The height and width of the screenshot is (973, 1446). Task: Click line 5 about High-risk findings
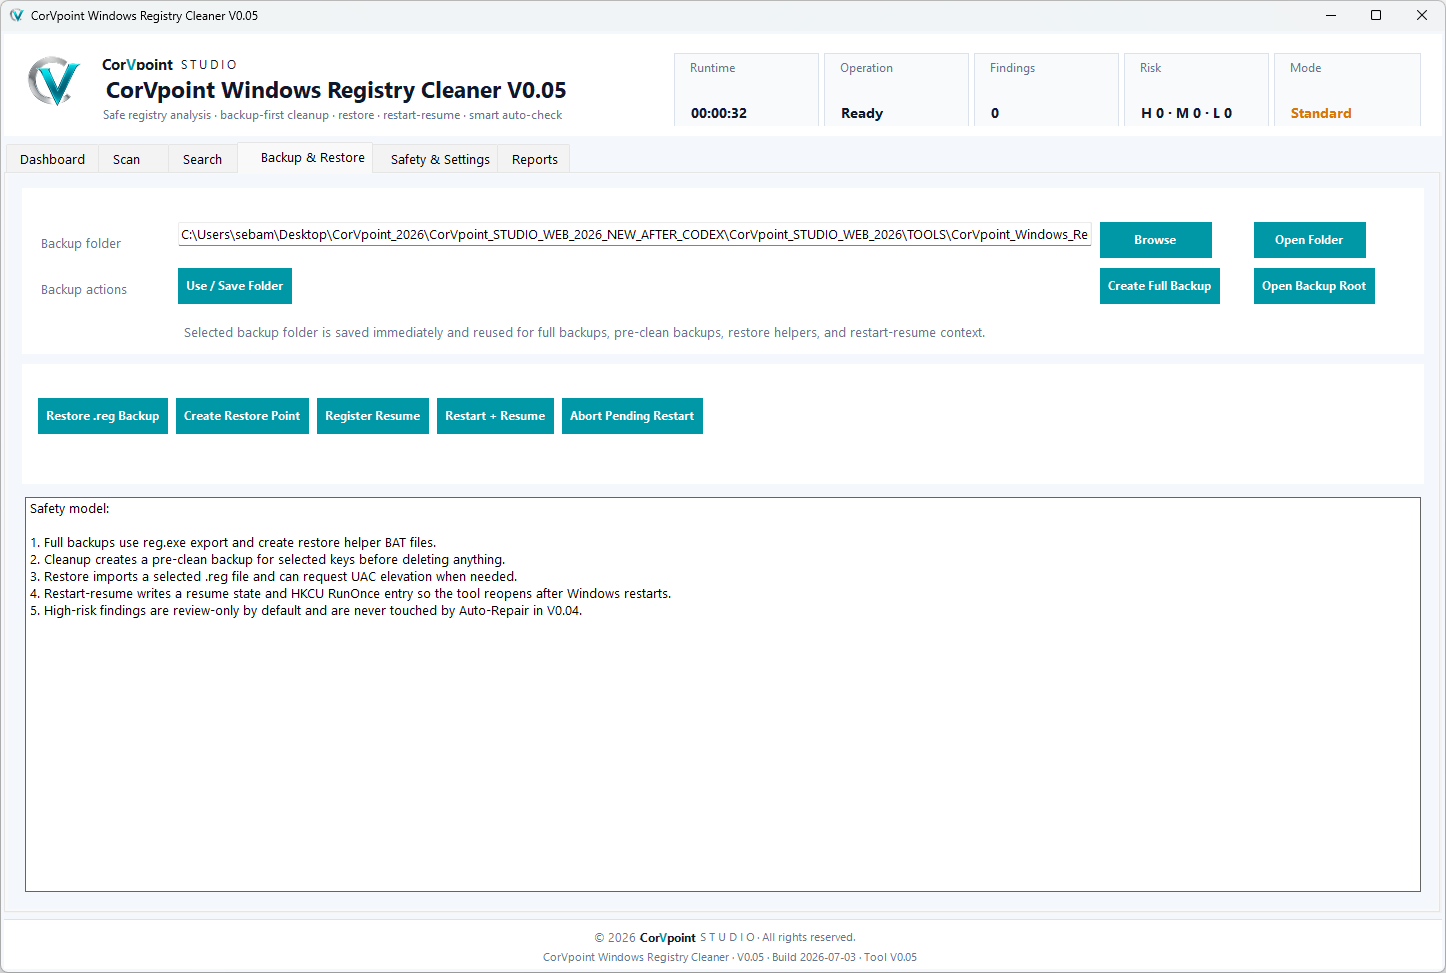tap(306, 611)
